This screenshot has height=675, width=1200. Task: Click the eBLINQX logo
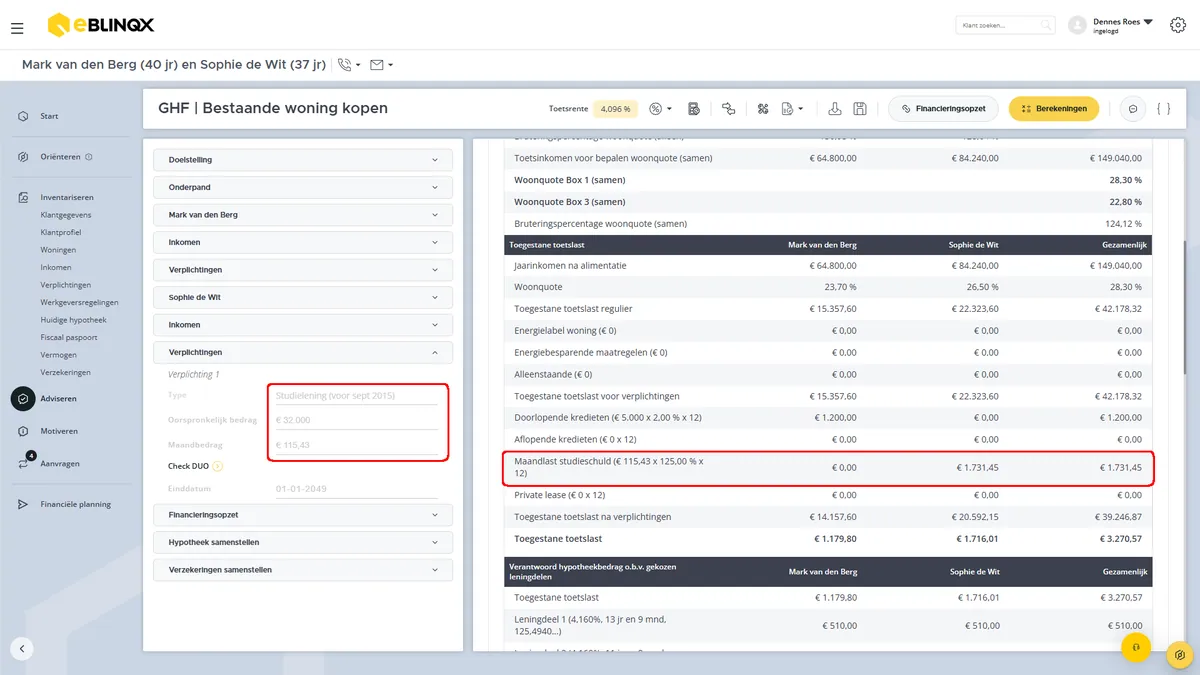coord(101,25)
